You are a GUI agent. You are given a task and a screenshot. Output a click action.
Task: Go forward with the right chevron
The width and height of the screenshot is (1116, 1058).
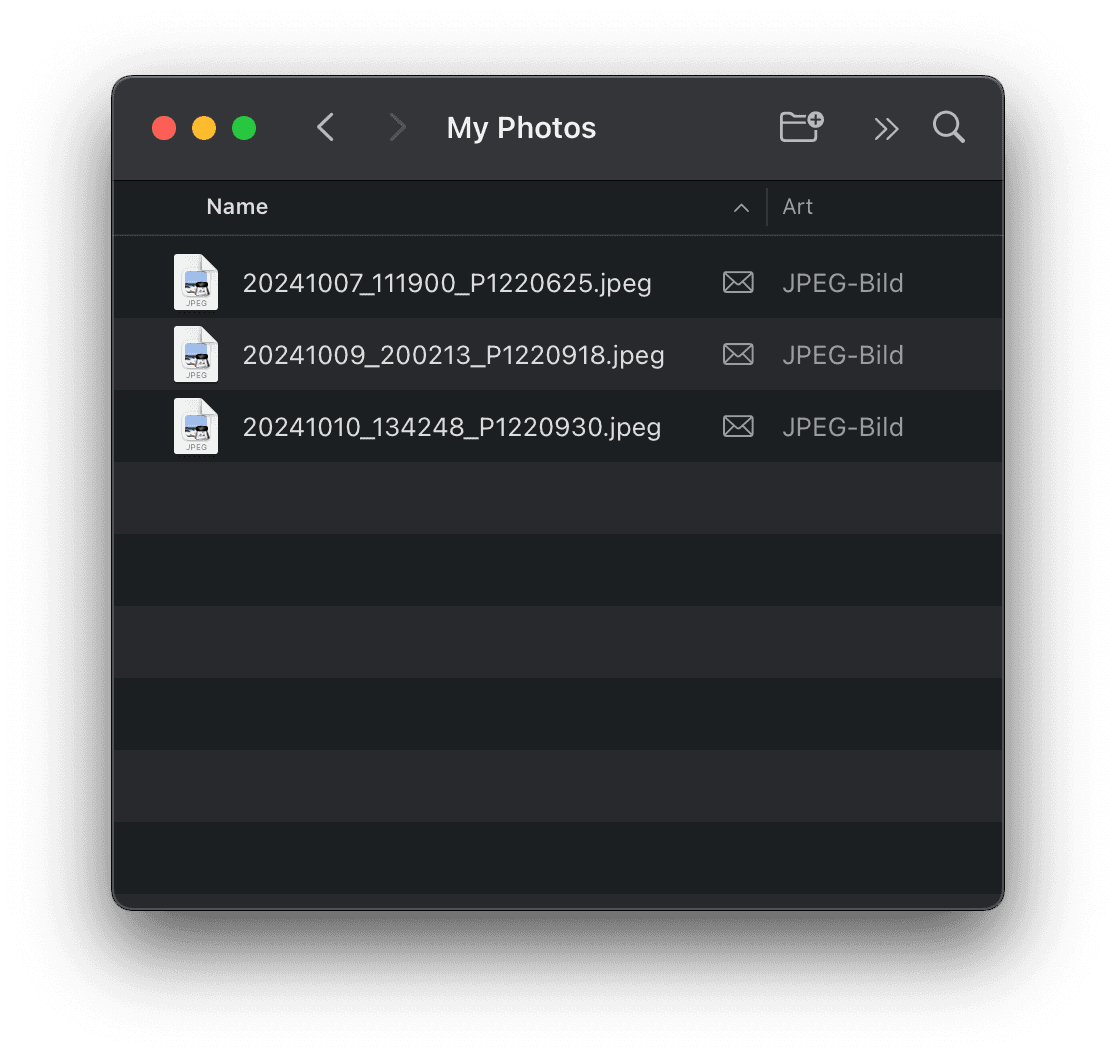[397, 128]
